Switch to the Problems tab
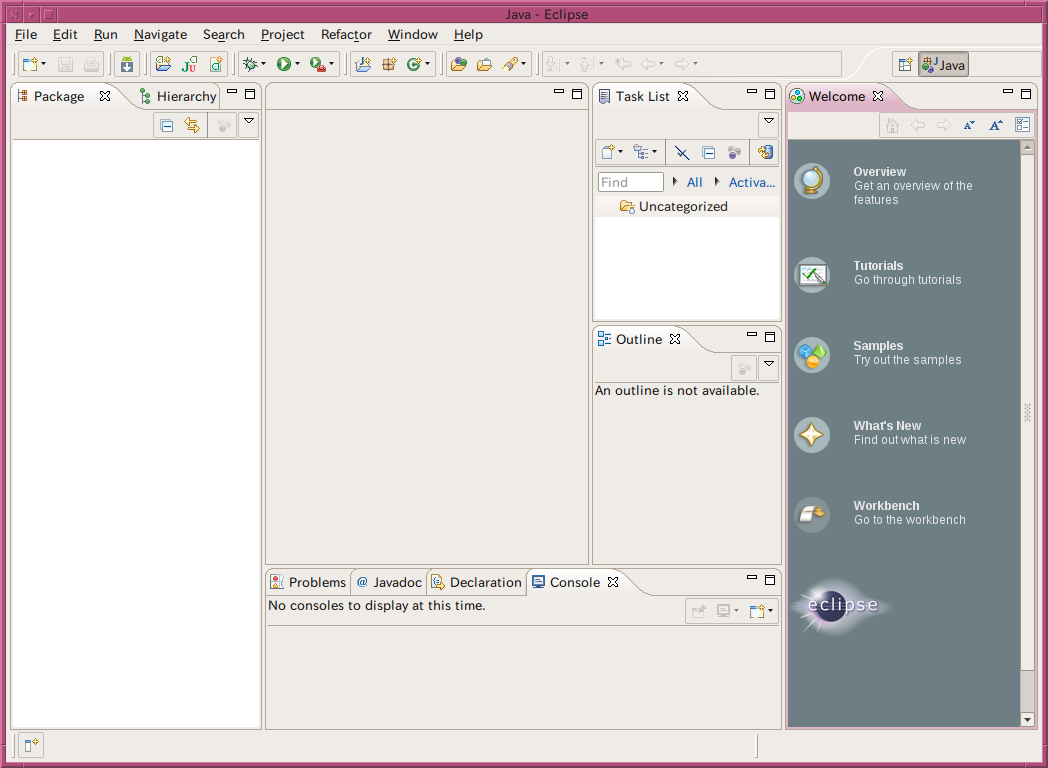The image size is (1048, 768). (x=308, y=582)
